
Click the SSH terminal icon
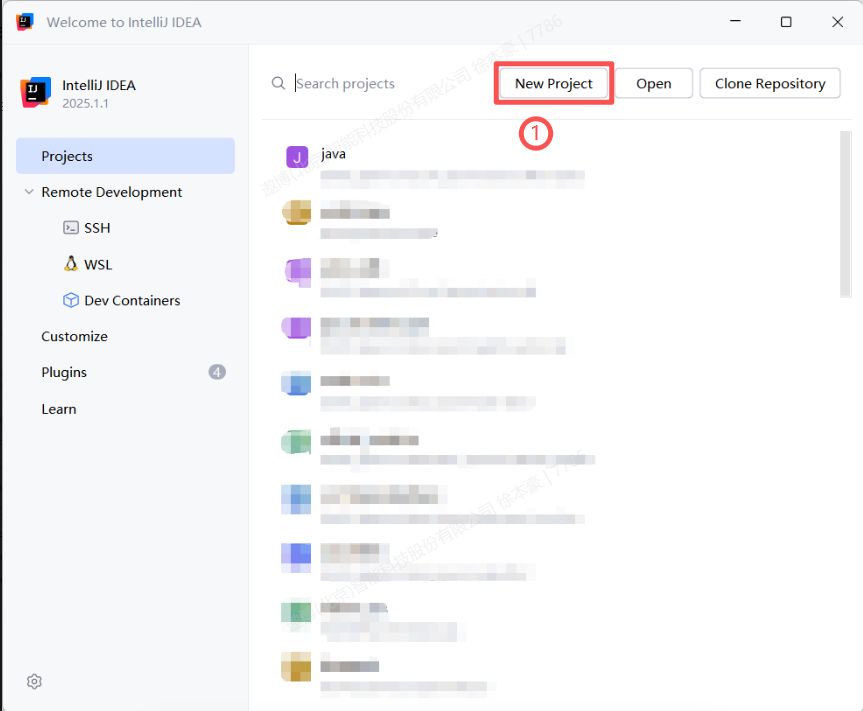pyautogui.click(x=71, y=228)
